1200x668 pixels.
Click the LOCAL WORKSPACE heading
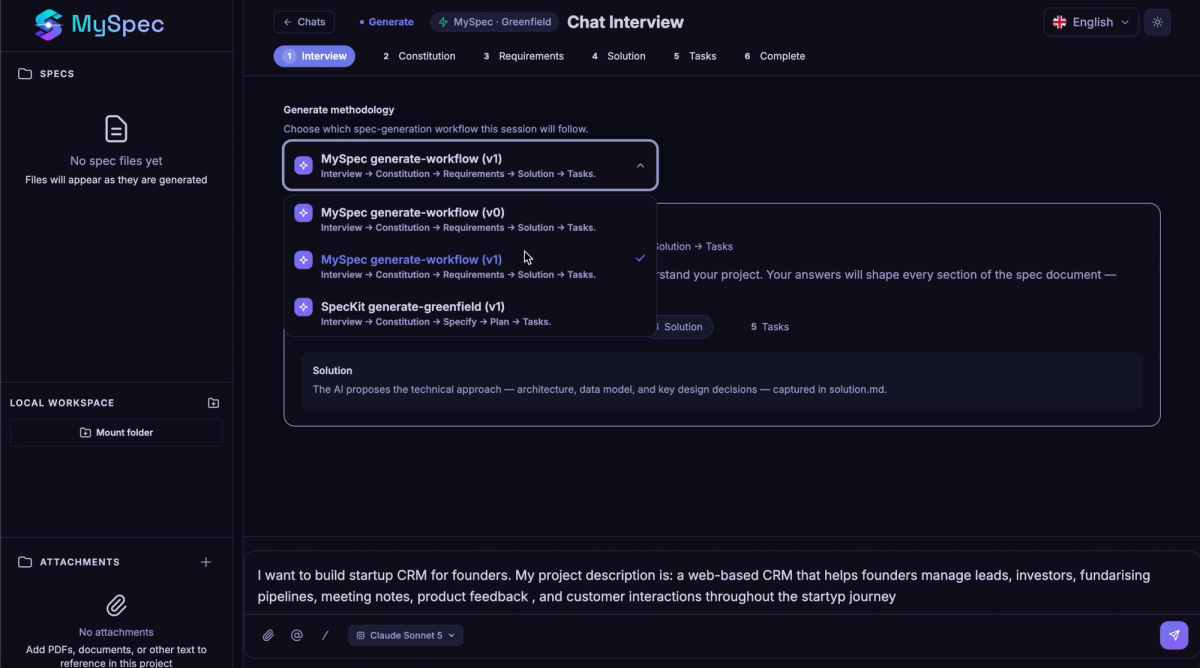coord(62,403)
